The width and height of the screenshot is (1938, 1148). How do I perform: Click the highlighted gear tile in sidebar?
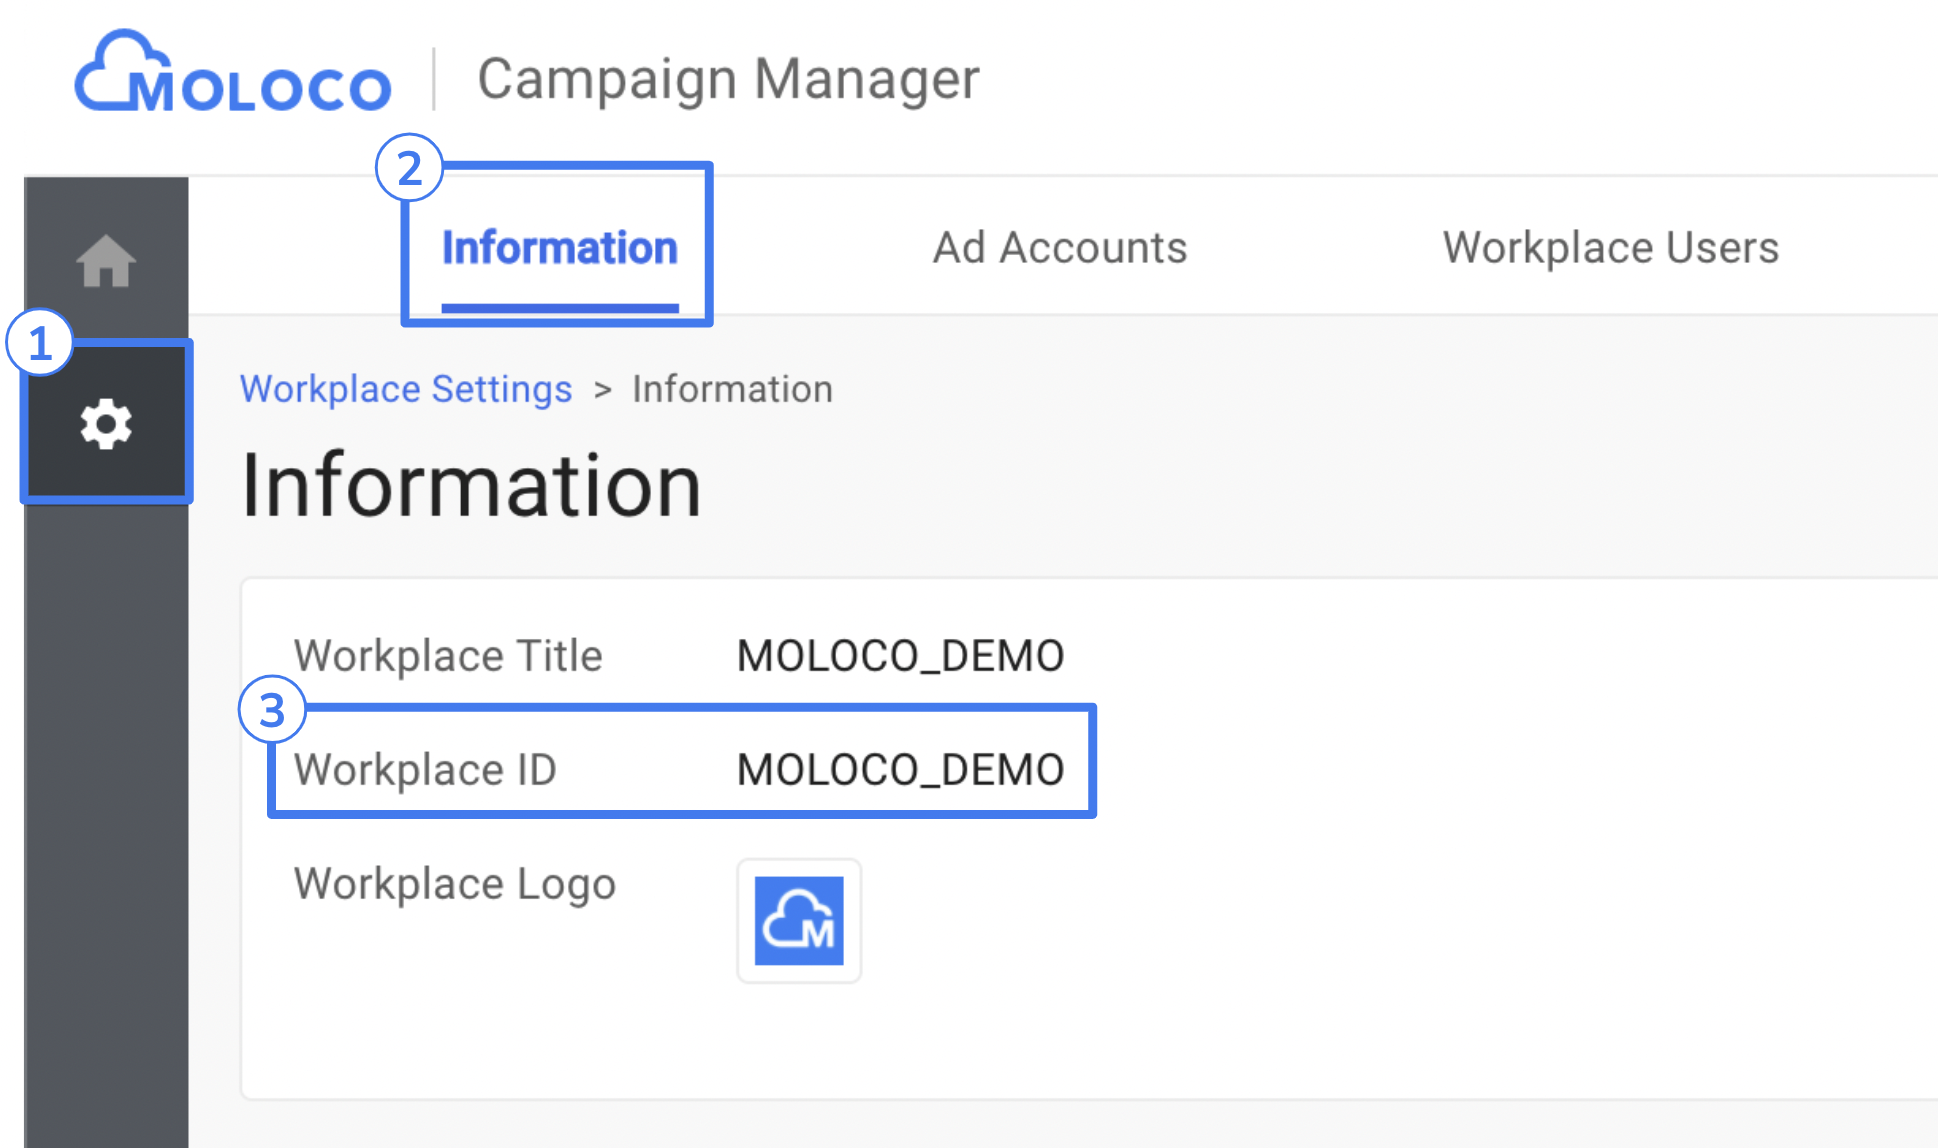105,422
